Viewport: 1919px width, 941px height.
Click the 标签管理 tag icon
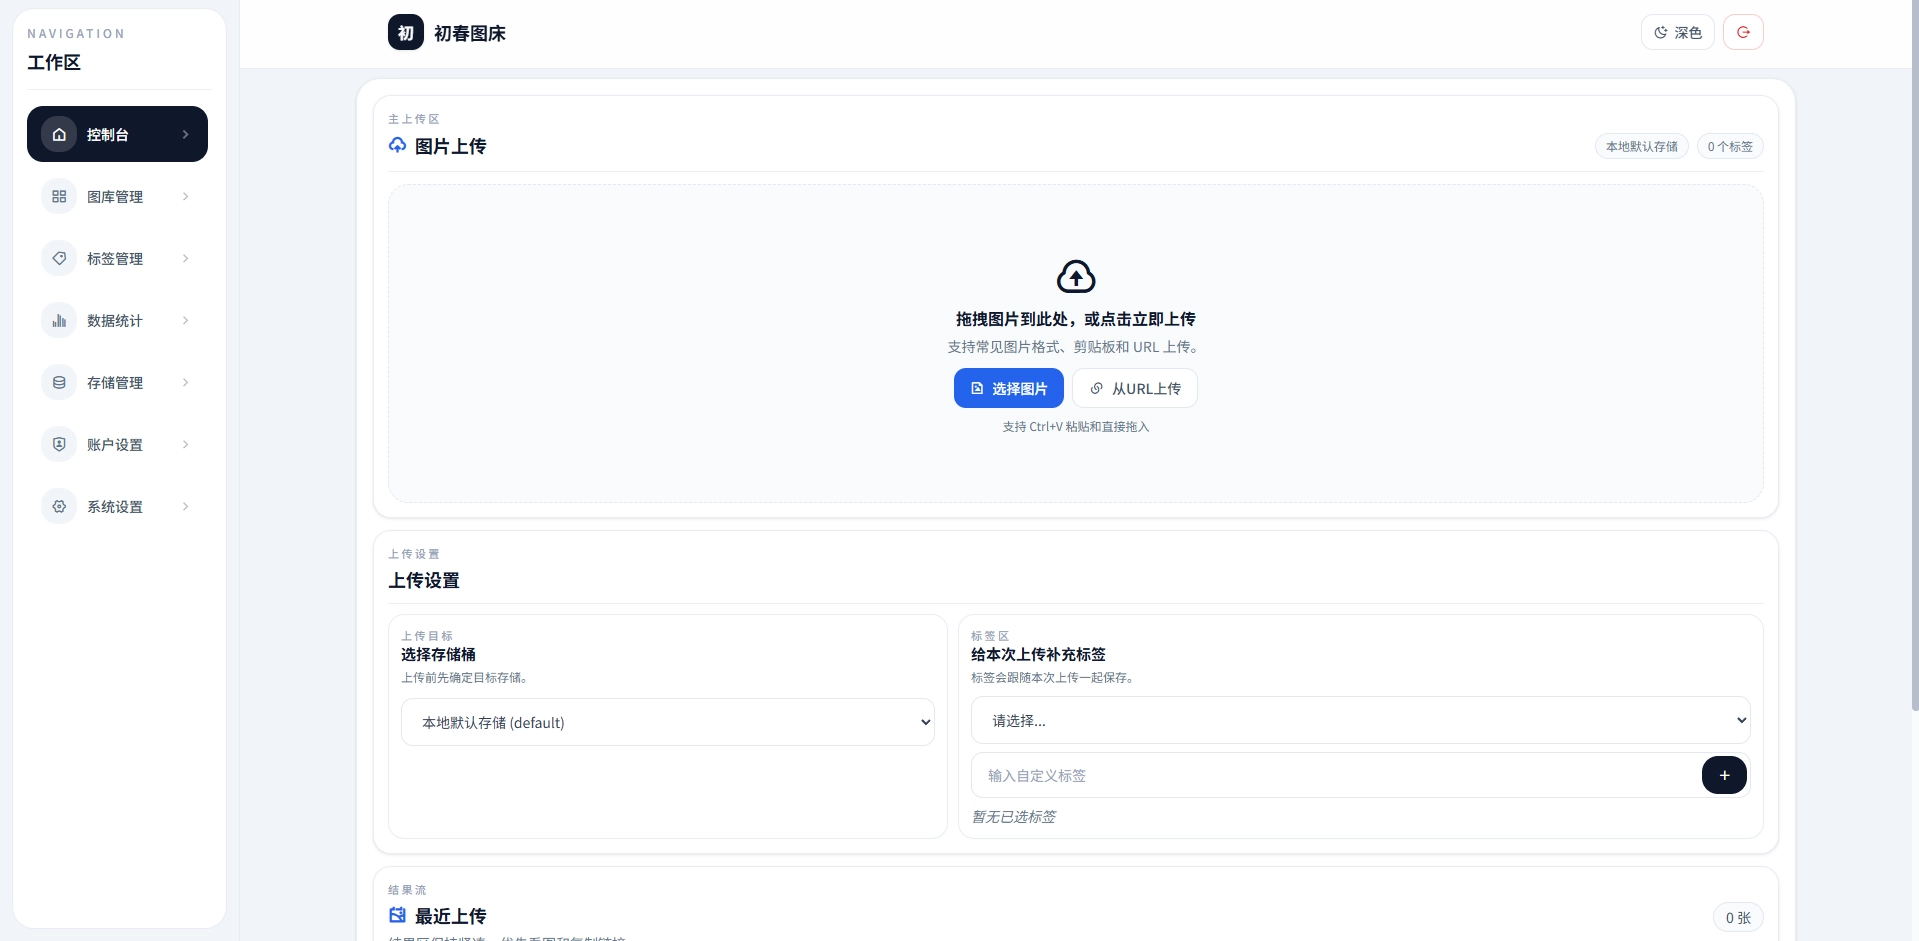59,258
